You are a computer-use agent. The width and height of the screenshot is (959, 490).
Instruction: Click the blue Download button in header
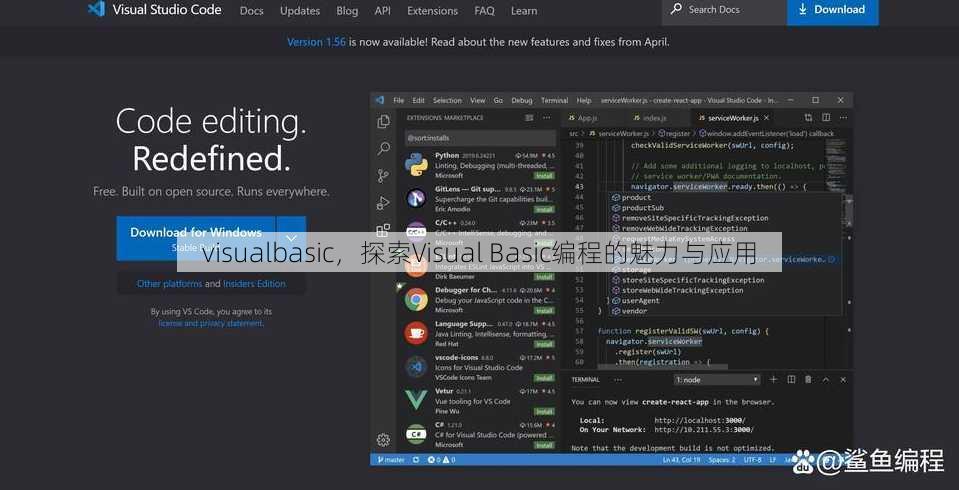(x=832, y=10)
